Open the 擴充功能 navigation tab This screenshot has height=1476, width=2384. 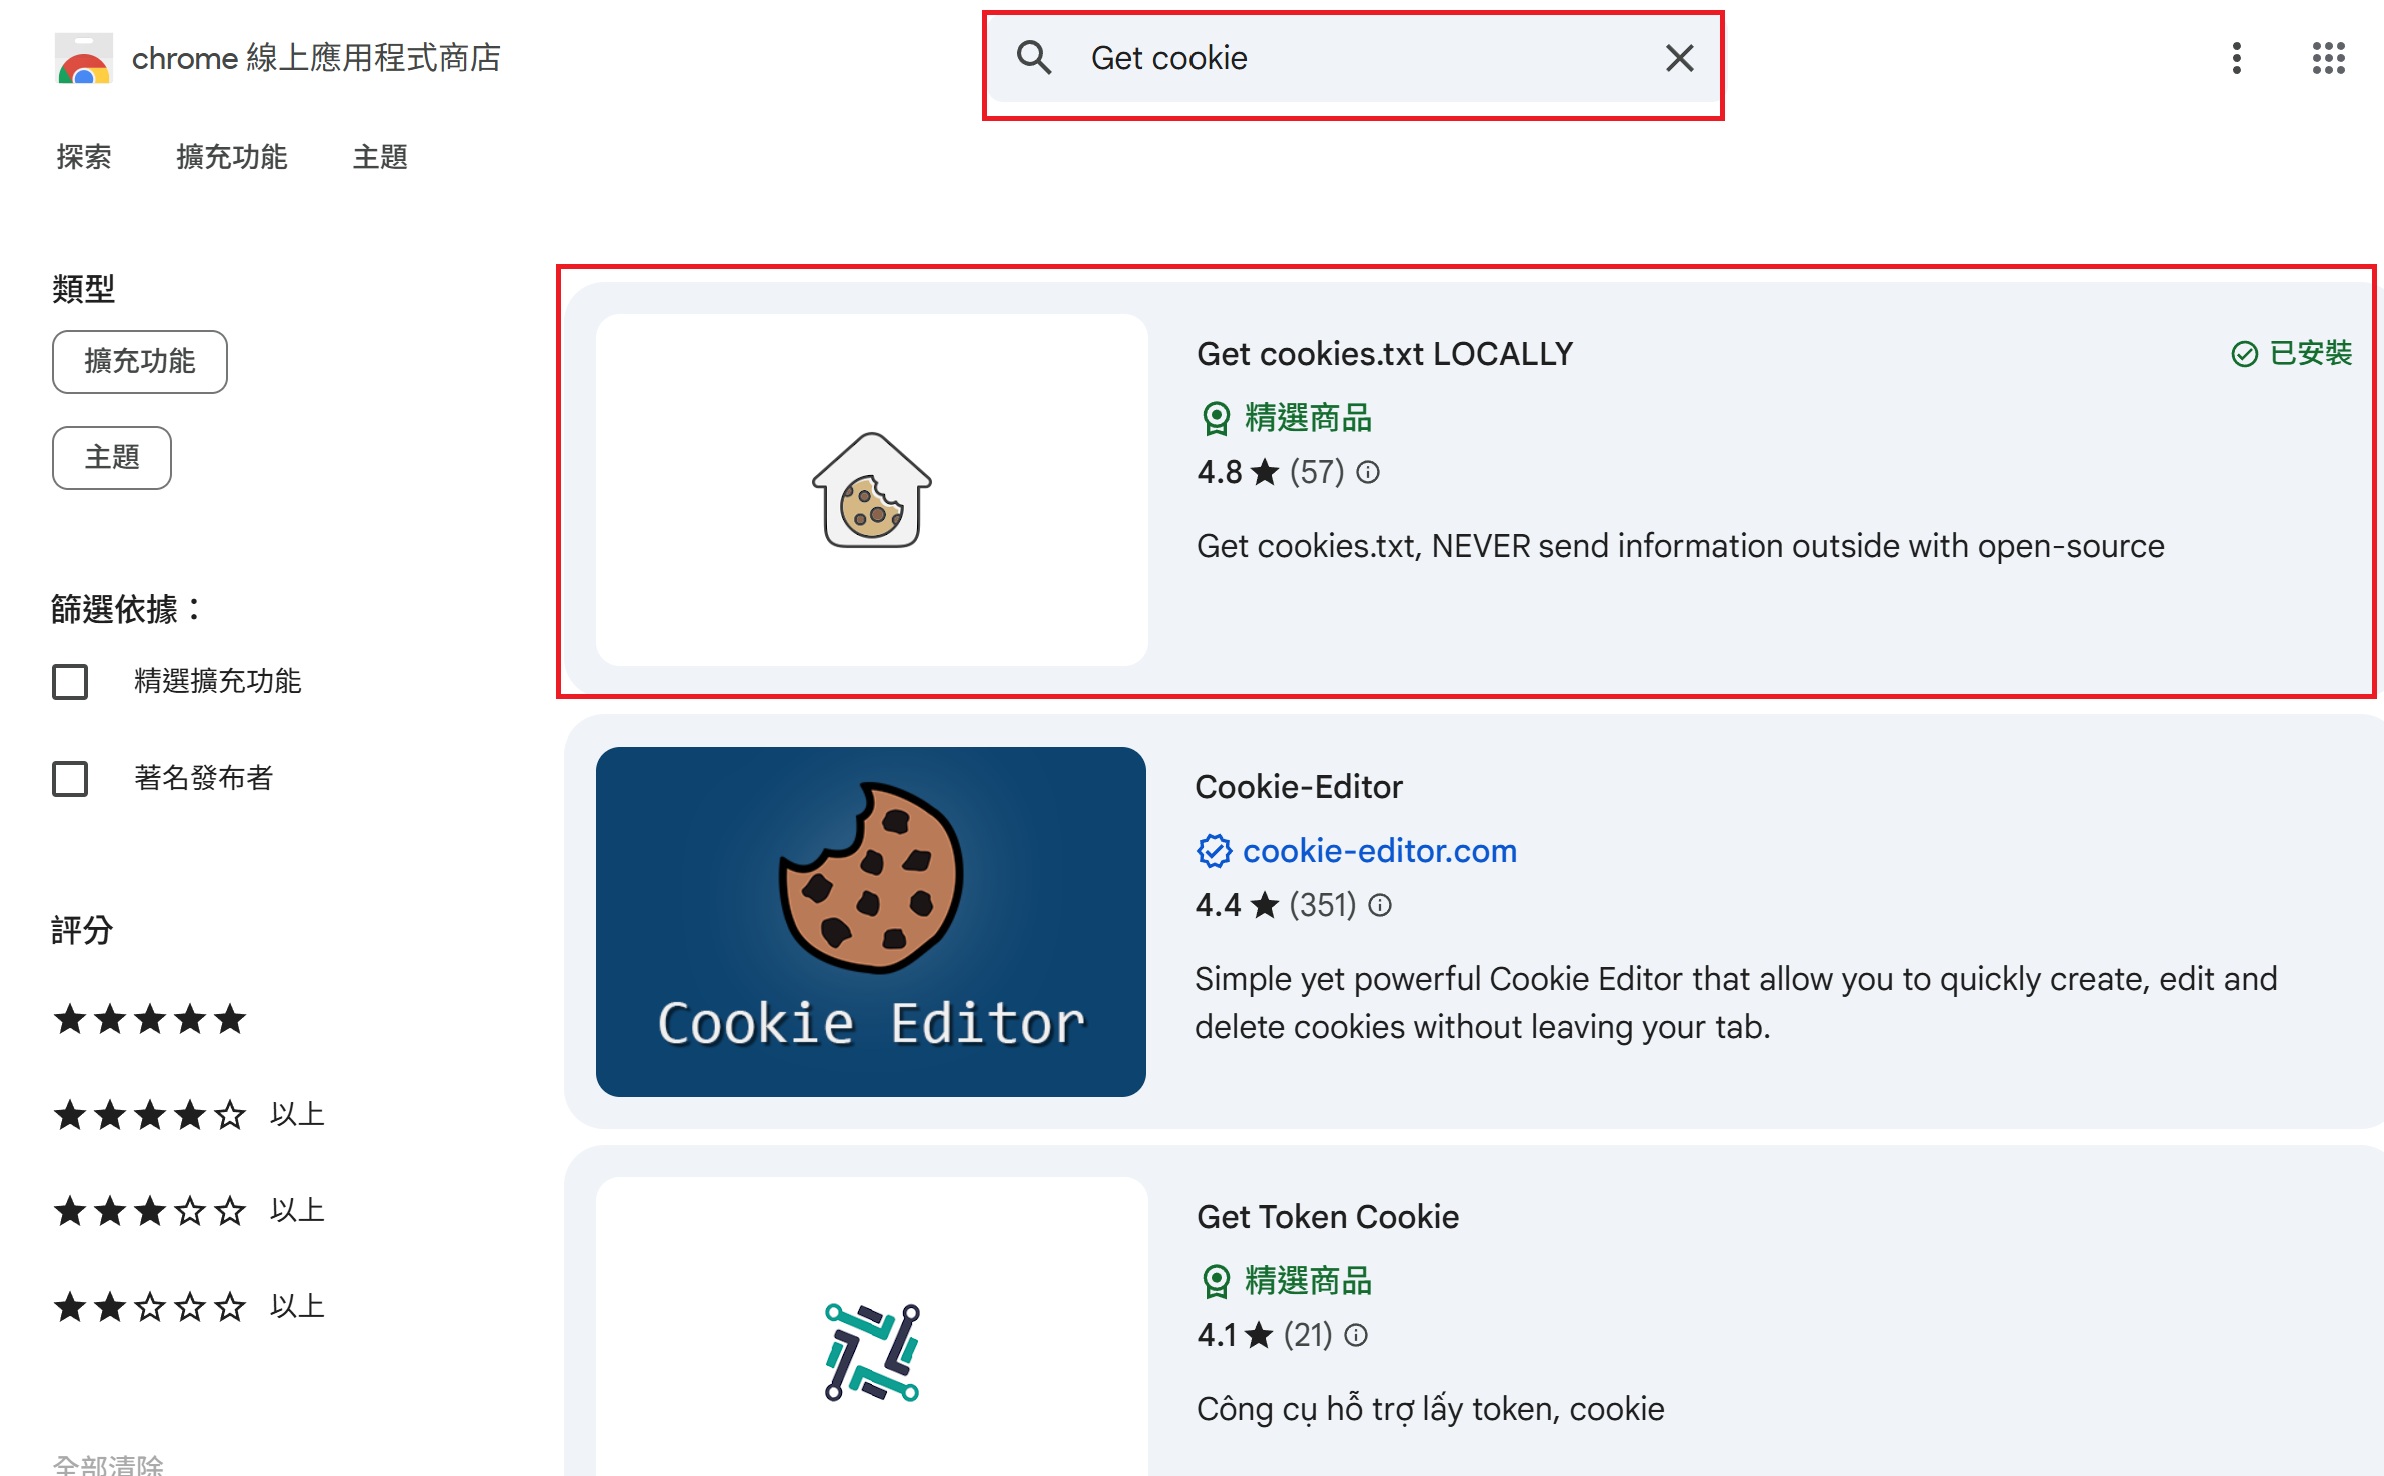pos(232,157)
